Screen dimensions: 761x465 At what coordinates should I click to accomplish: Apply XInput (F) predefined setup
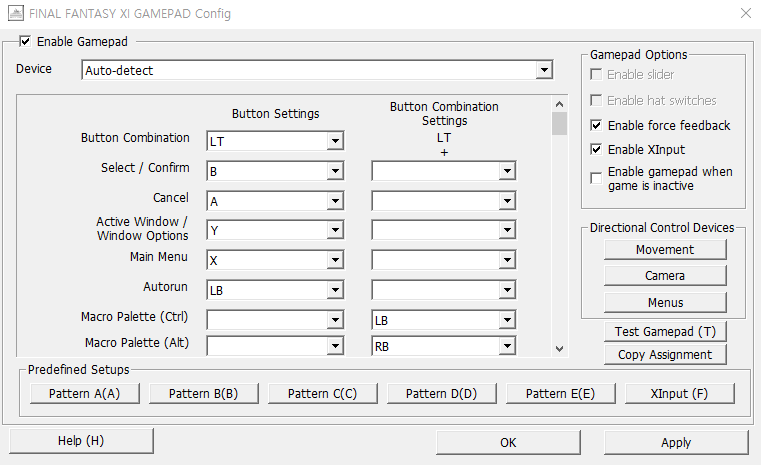679,393
